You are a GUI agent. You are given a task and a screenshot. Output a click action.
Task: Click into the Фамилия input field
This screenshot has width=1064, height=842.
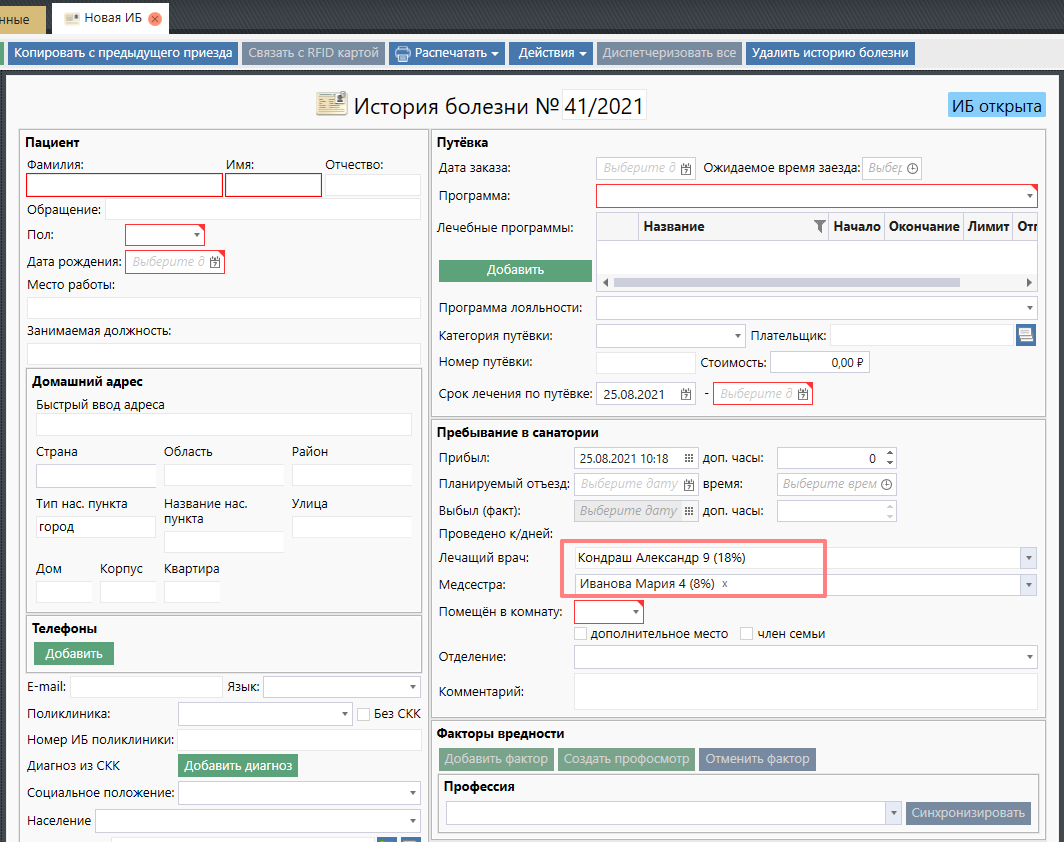(124, 185)
